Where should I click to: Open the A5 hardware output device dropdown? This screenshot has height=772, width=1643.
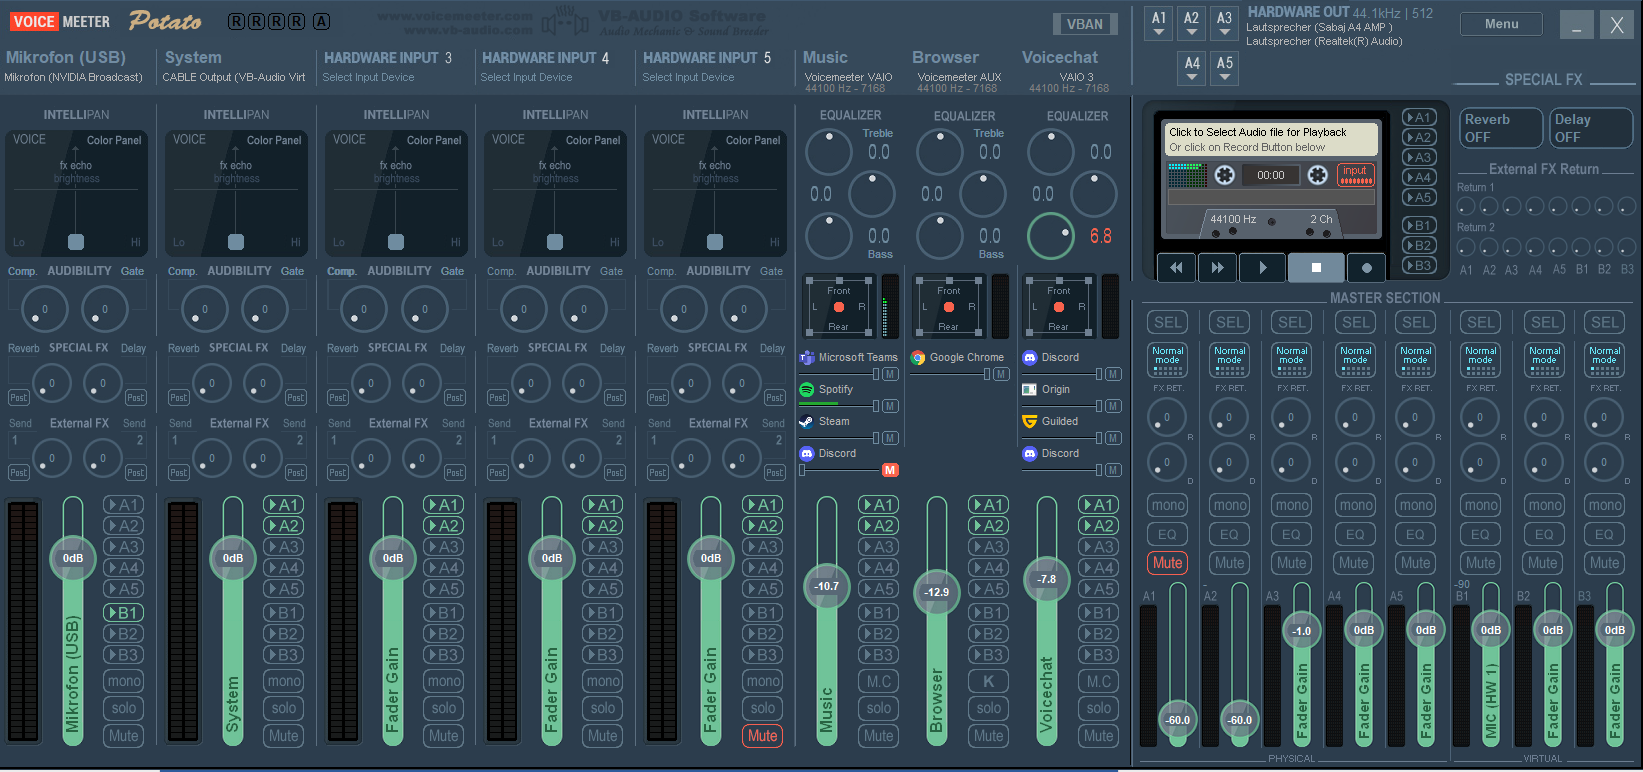click(1225, 68)
